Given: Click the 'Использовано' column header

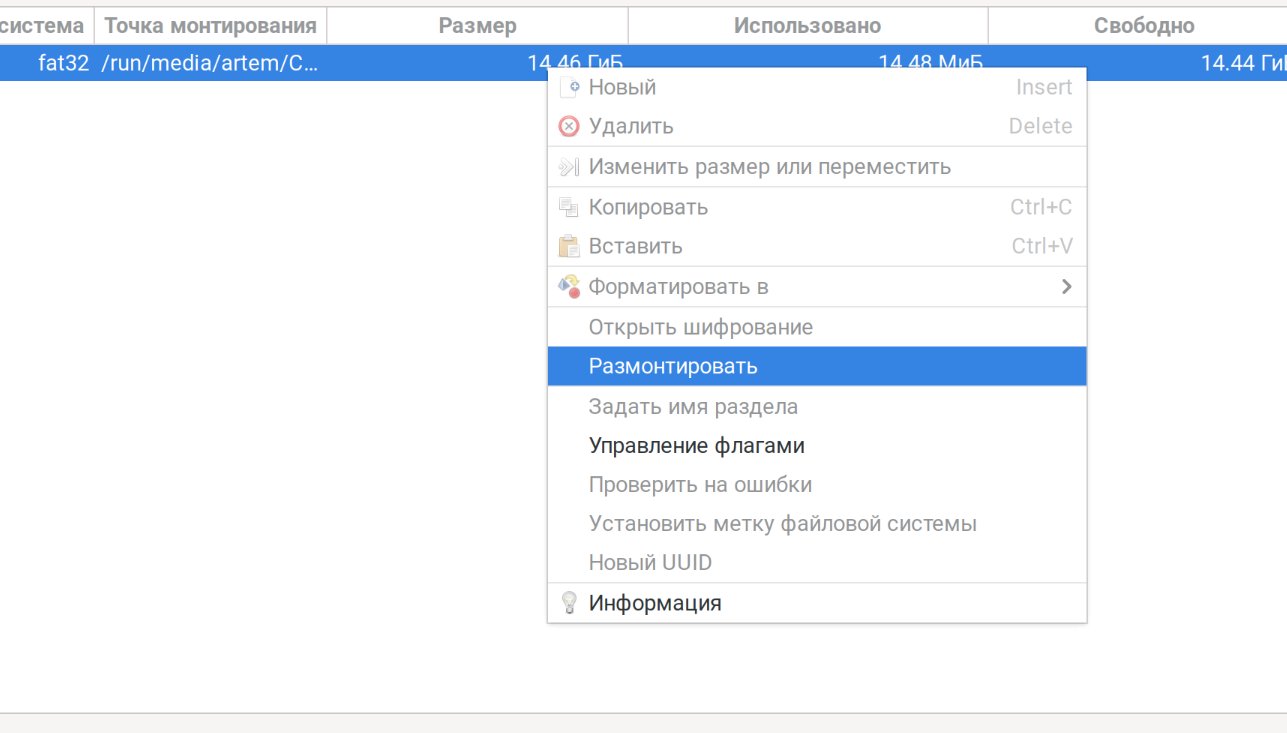Looking at the screenshot, I should coord(807,26).
